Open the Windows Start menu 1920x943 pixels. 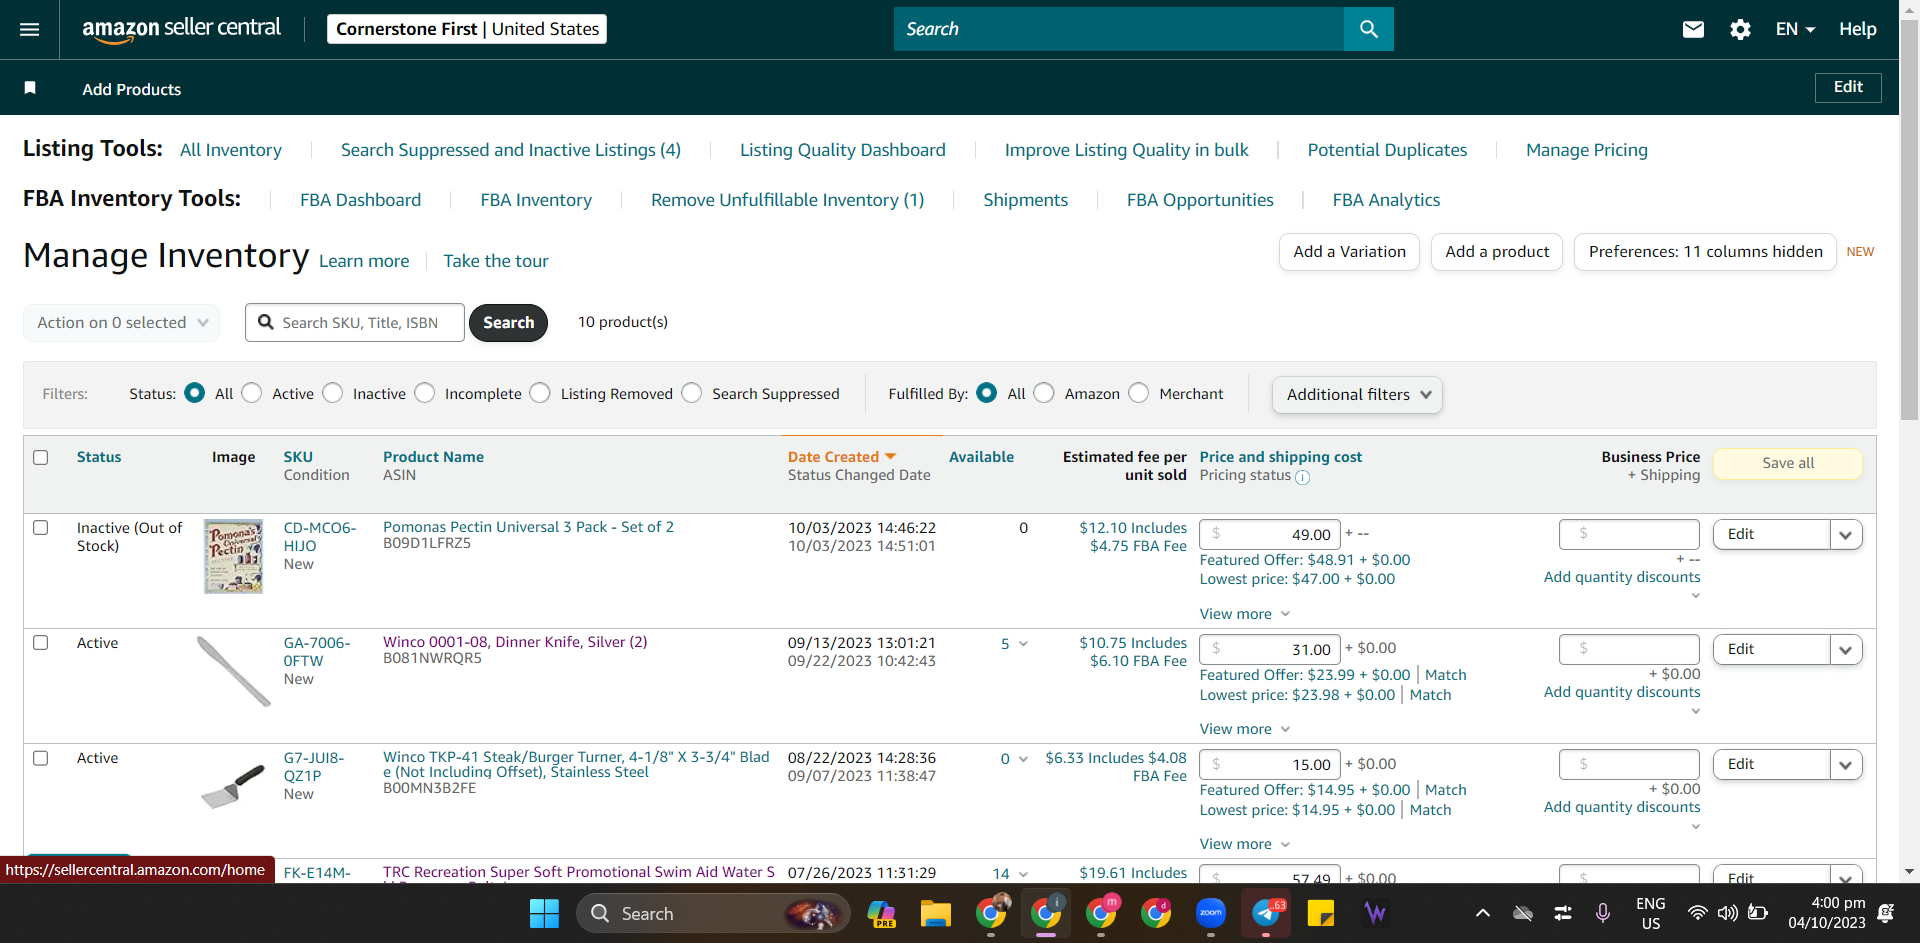click(544, 913)
